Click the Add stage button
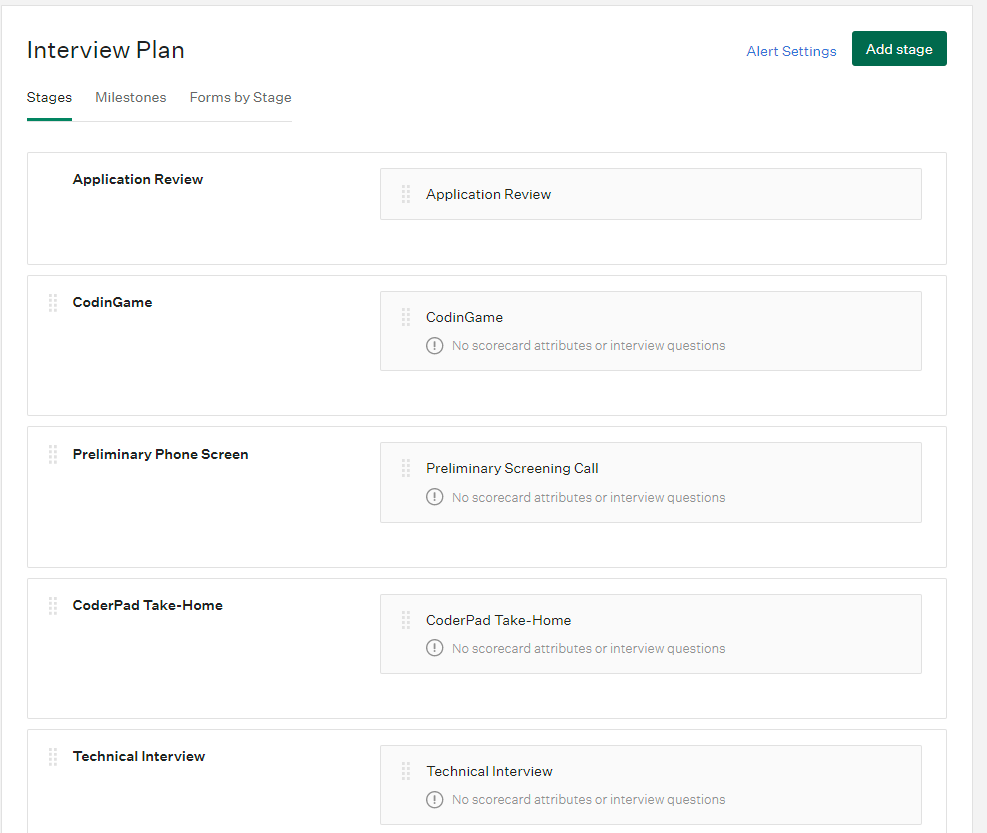 [x=899, y=48]
